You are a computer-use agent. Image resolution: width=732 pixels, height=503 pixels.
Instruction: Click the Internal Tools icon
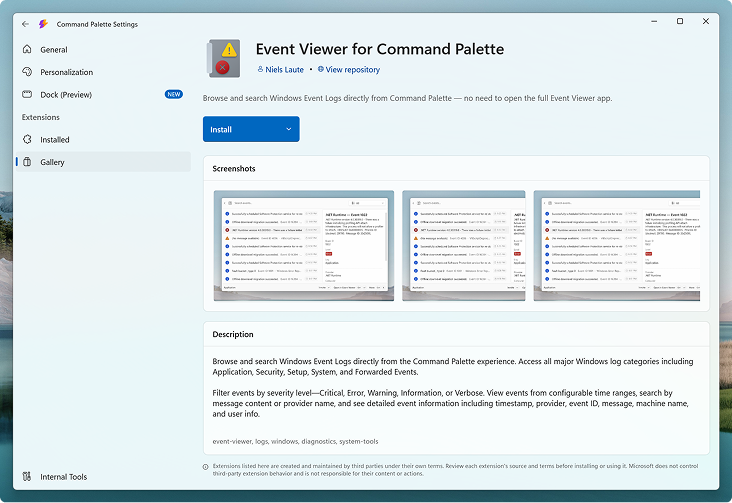coord(27,476)
